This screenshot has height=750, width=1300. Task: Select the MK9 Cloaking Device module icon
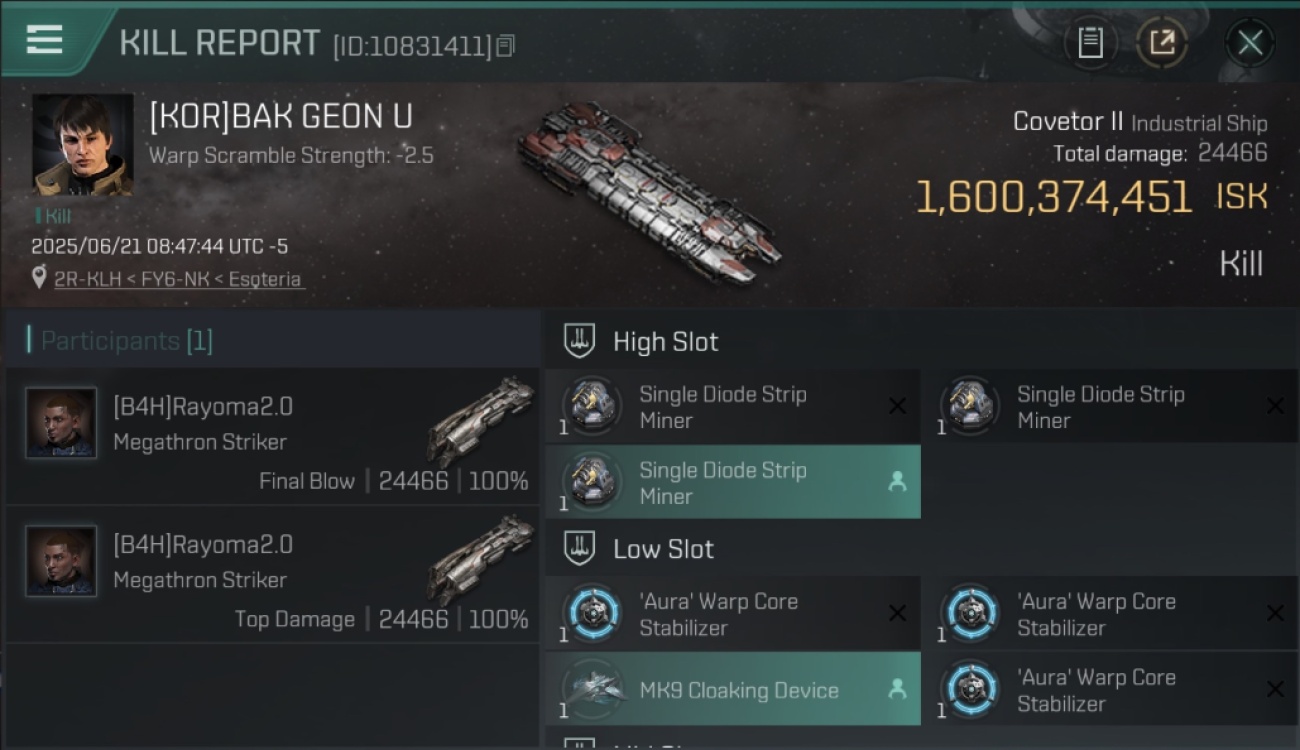pos(593,690)
